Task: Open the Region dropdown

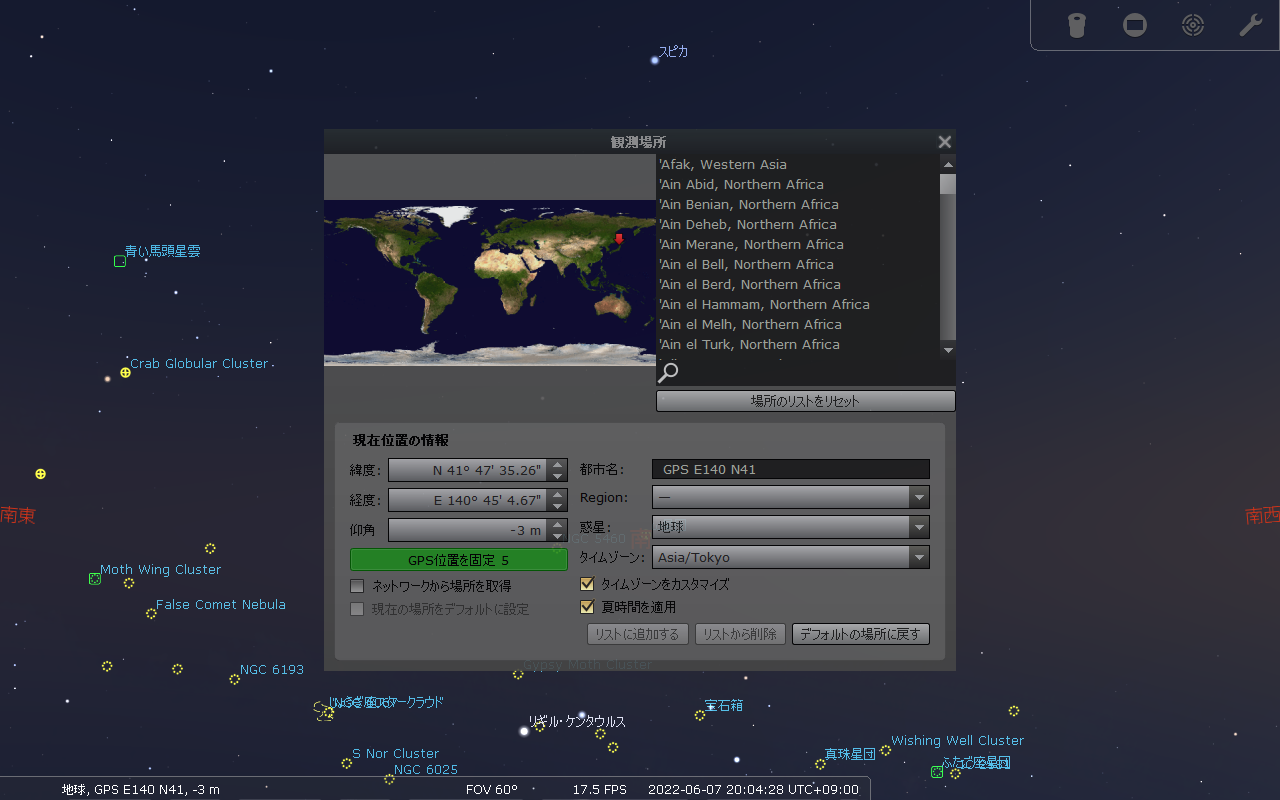Action: [791, 497]
